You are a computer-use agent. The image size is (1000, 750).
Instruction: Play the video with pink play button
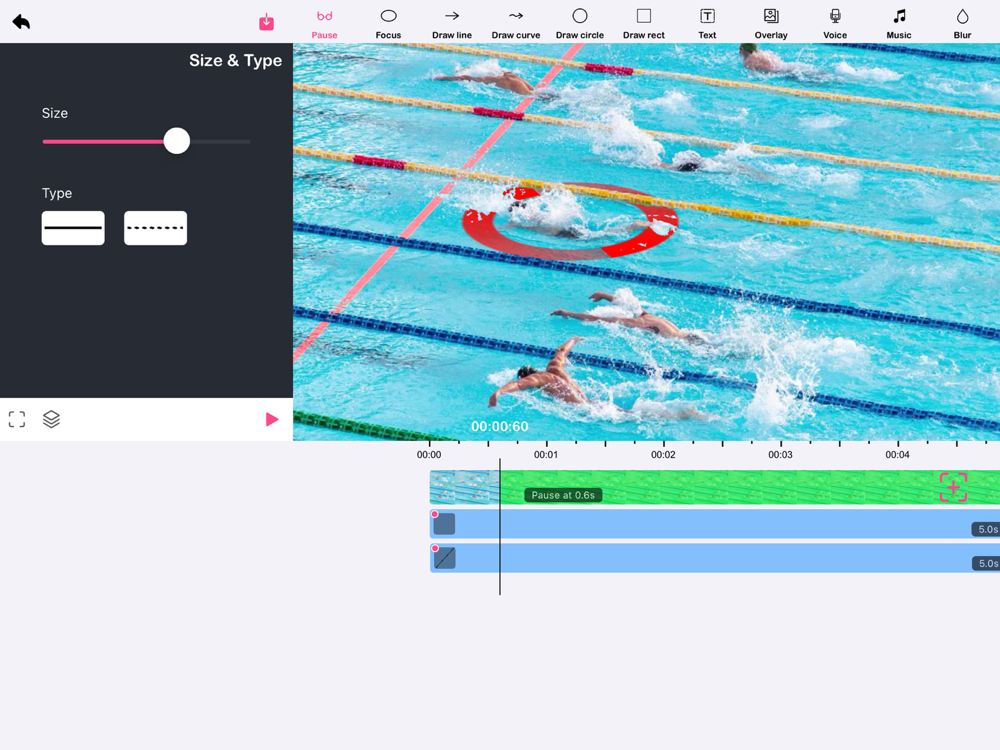(x=272, y=419)
